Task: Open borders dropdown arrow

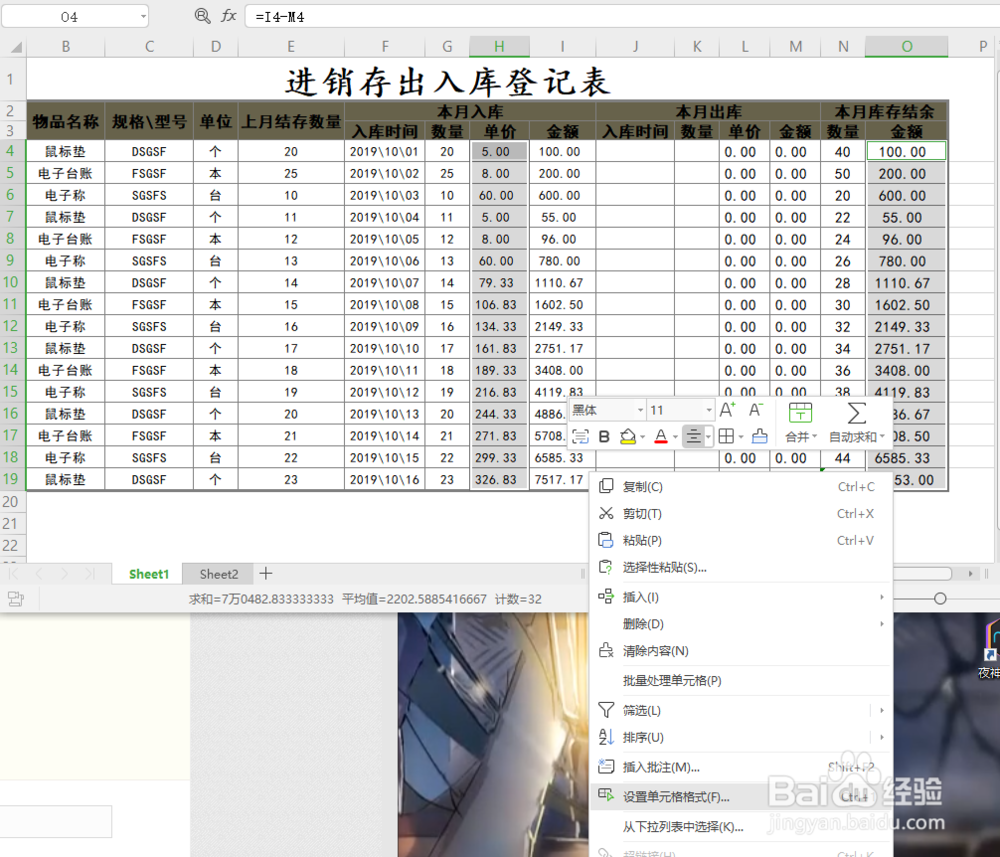Action: click(x=741, y=437)
